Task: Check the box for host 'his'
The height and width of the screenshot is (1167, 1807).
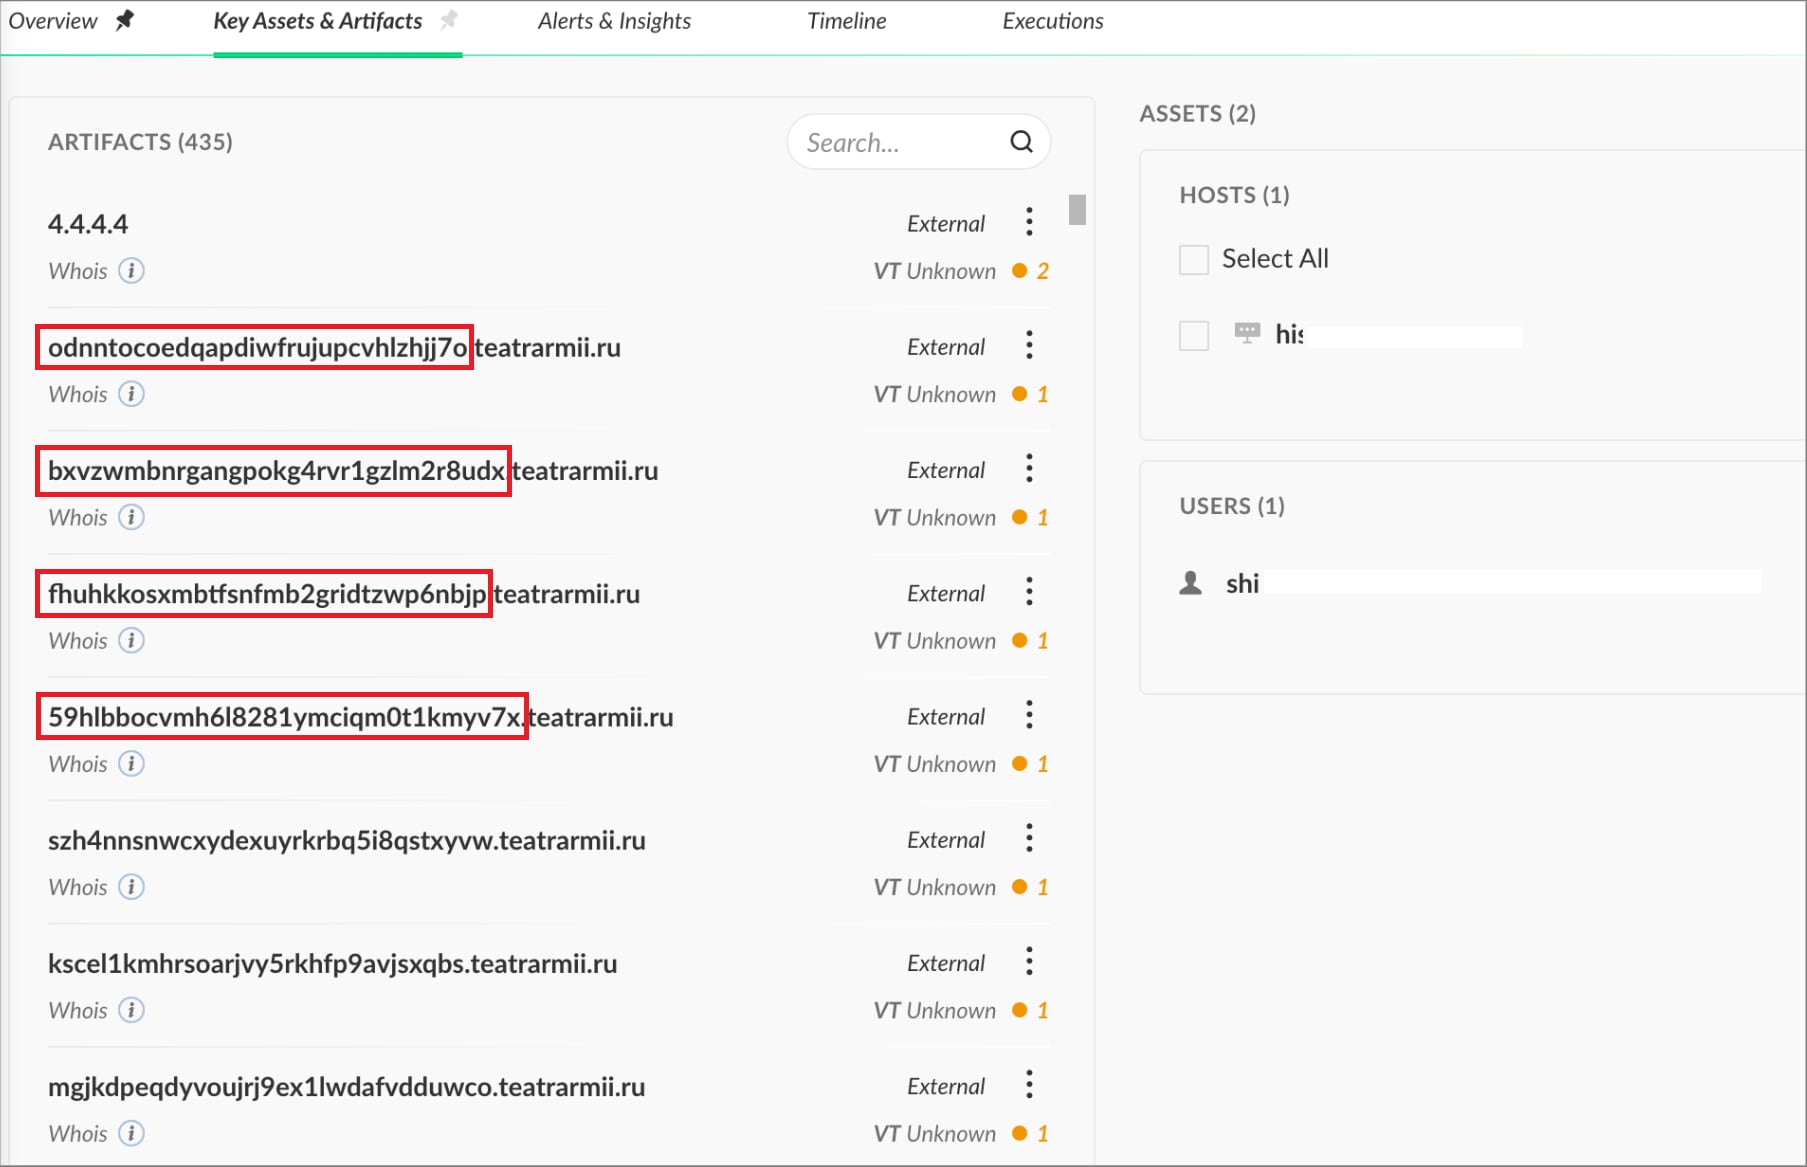Action: tap(1194, 335)
